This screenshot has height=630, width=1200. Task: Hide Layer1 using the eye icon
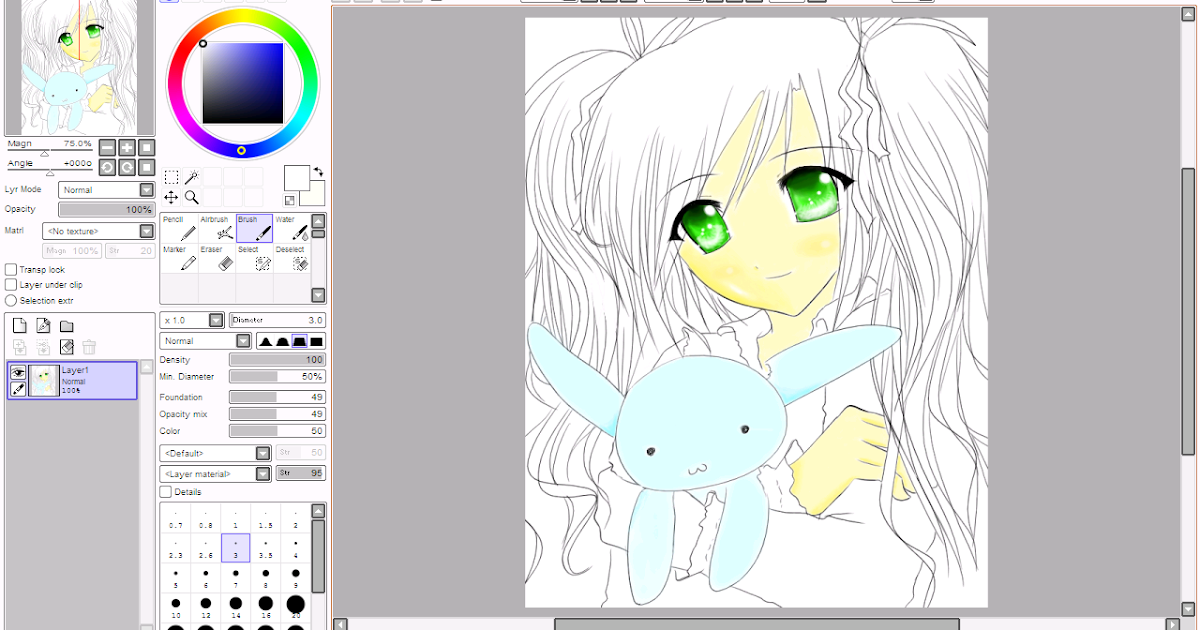coord(18,371)
